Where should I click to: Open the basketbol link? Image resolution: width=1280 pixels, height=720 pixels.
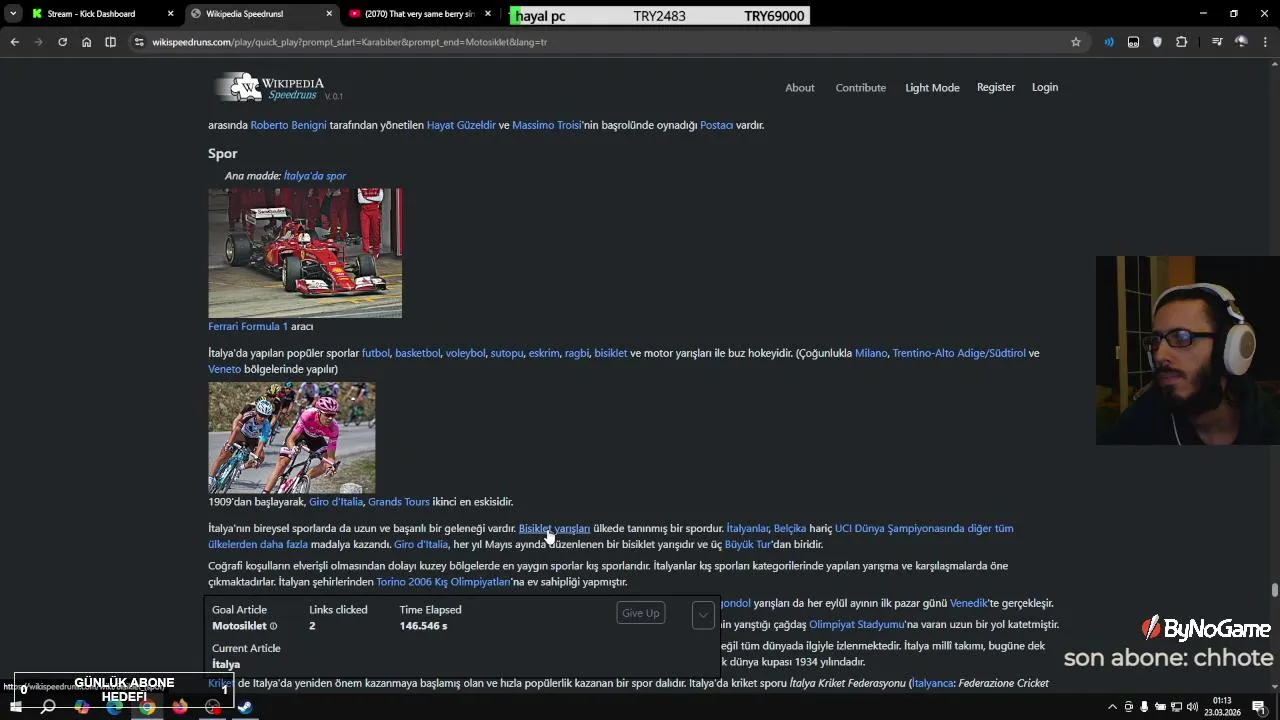[417, 353]
